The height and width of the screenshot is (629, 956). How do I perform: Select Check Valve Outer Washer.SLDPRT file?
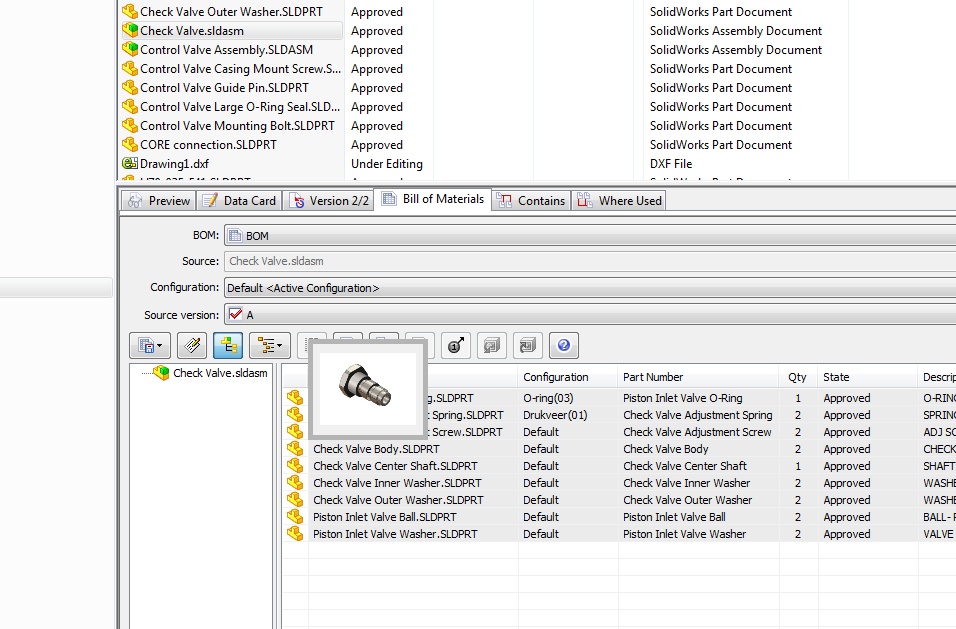pyautogui.click(x=231, y=12)
